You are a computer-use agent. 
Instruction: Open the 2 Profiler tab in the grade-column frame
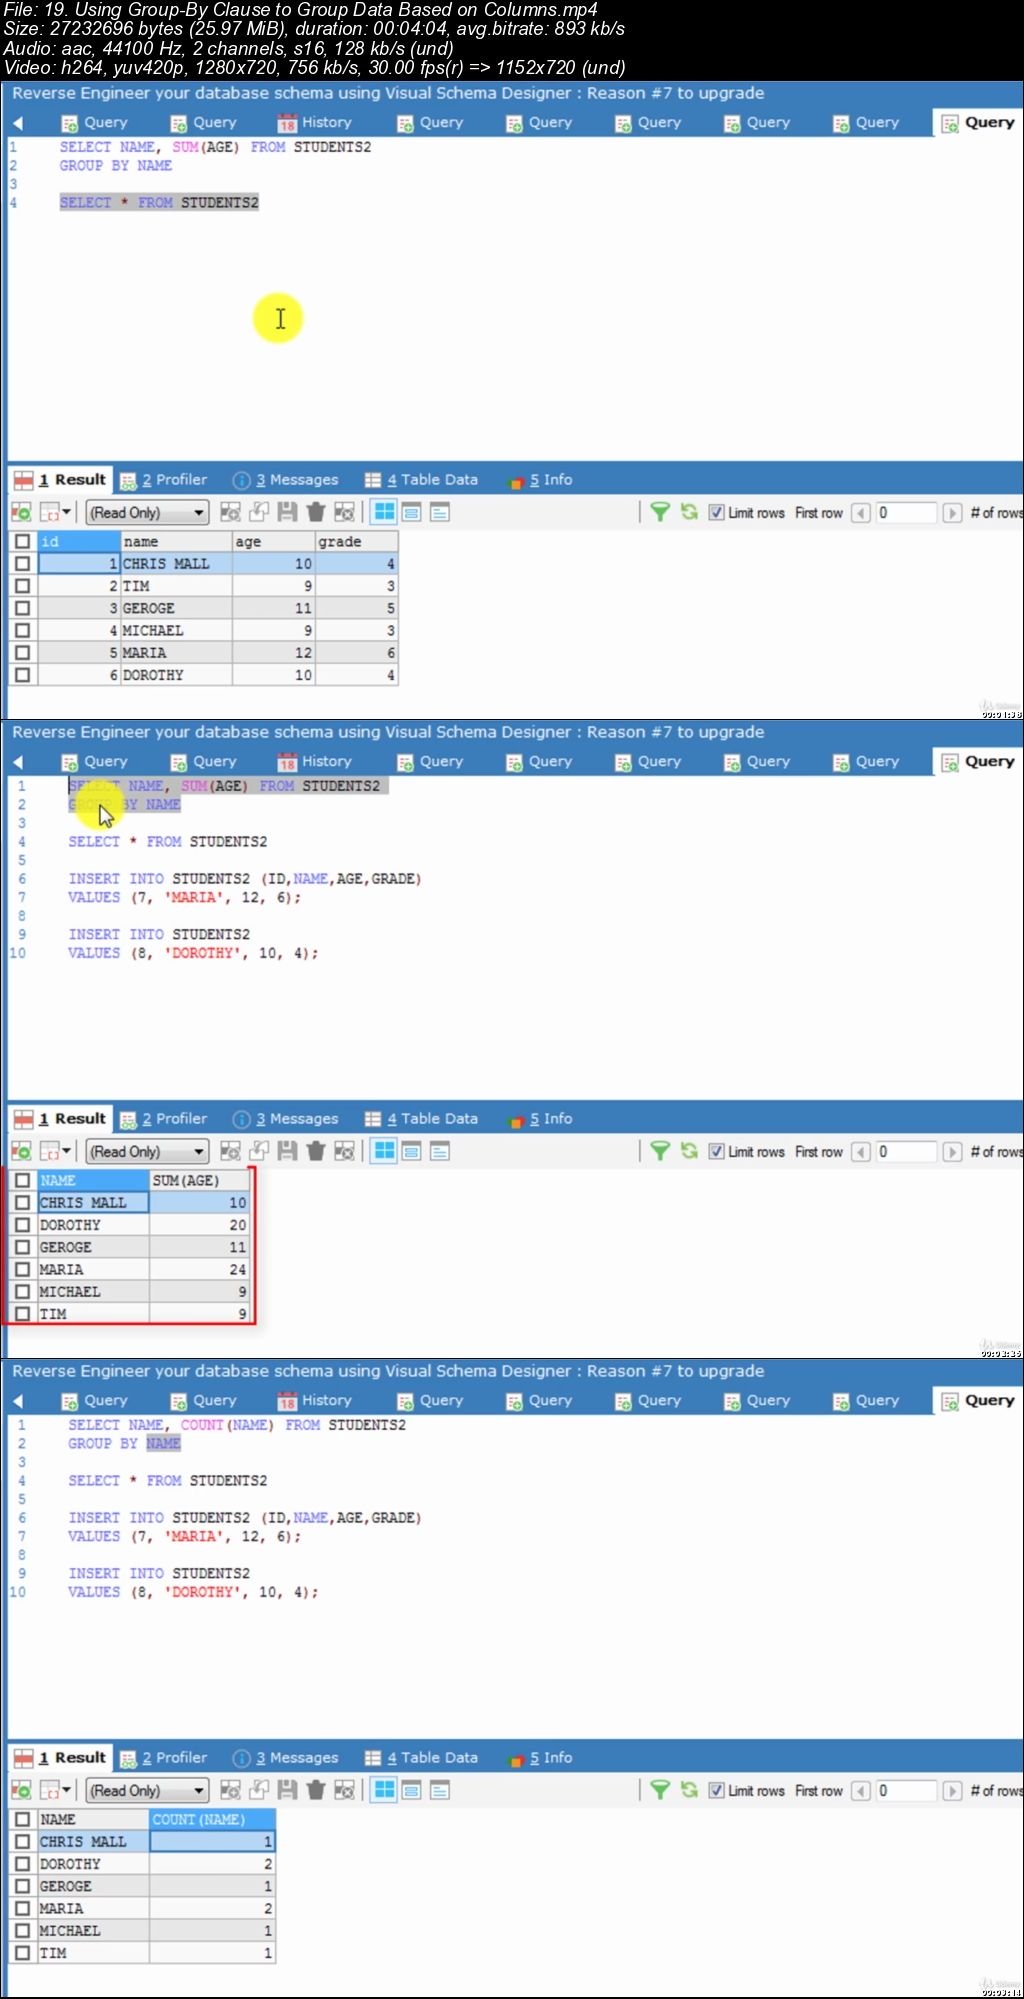(x=163, y=480)
